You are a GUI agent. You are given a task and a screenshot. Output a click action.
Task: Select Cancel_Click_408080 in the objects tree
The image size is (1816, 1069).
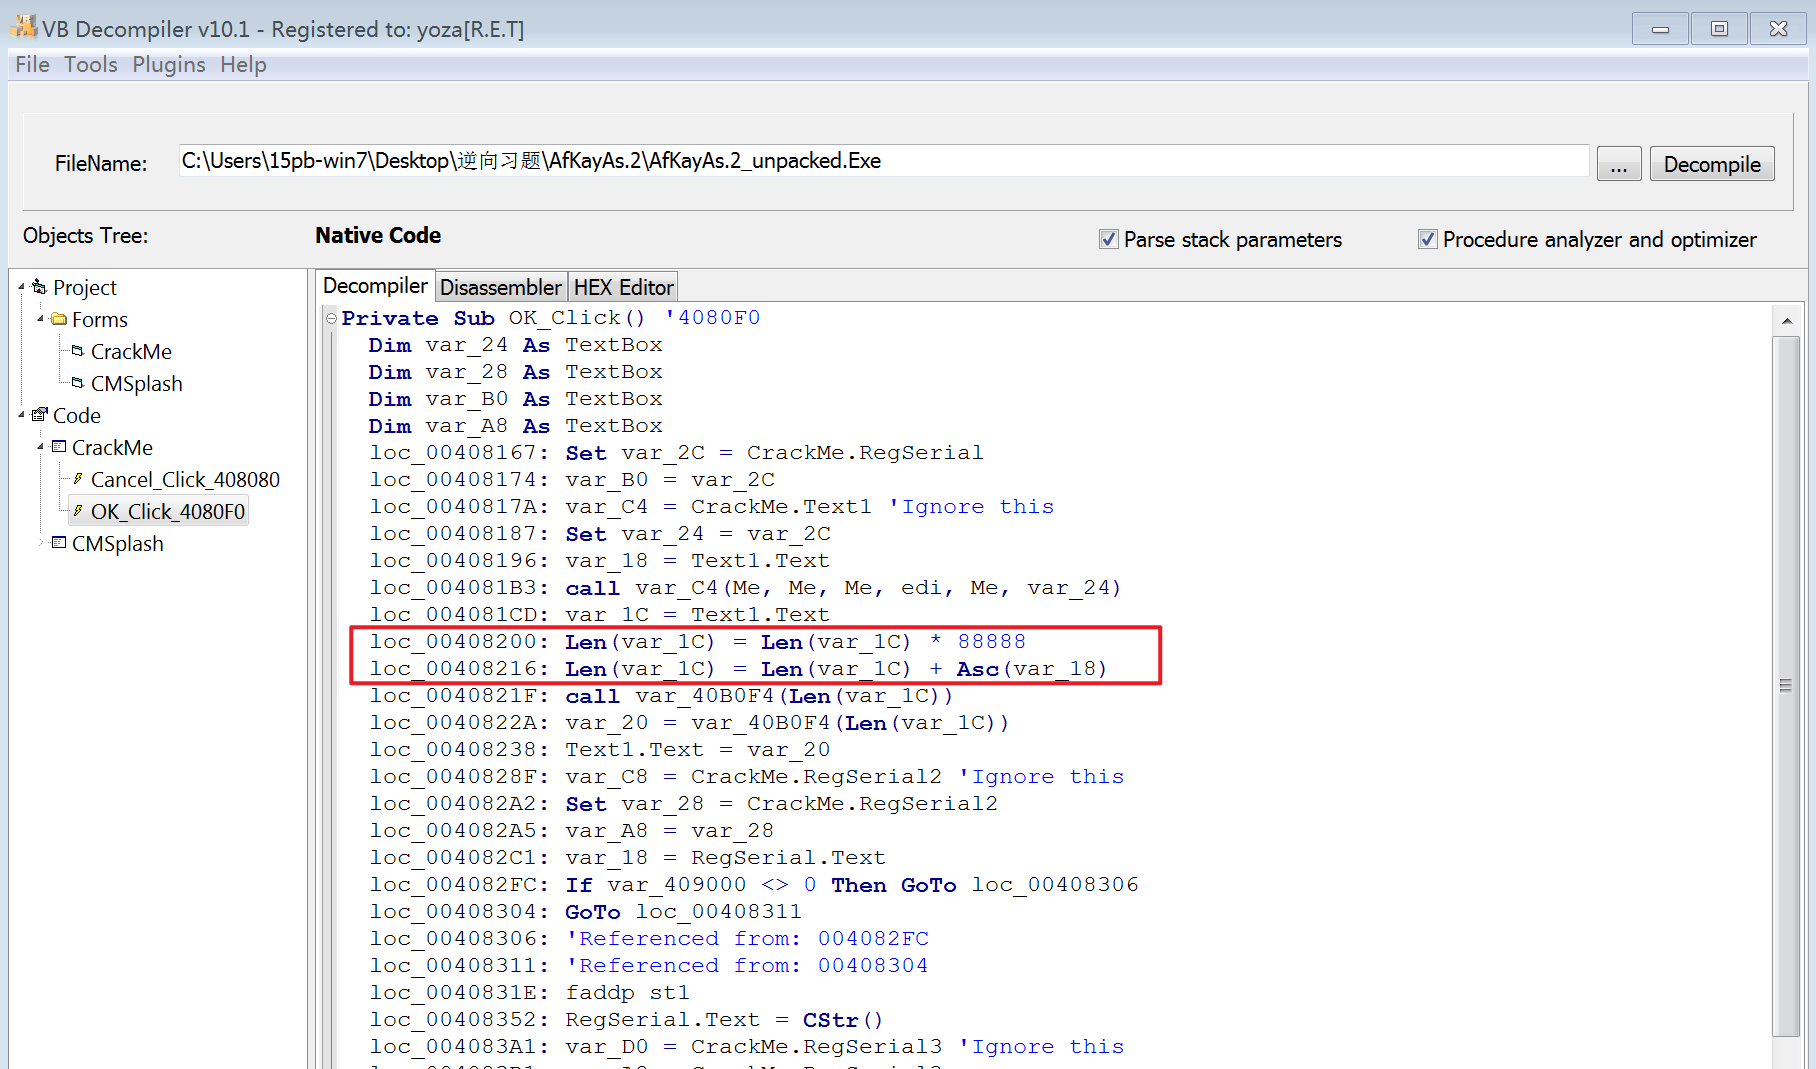185,480
